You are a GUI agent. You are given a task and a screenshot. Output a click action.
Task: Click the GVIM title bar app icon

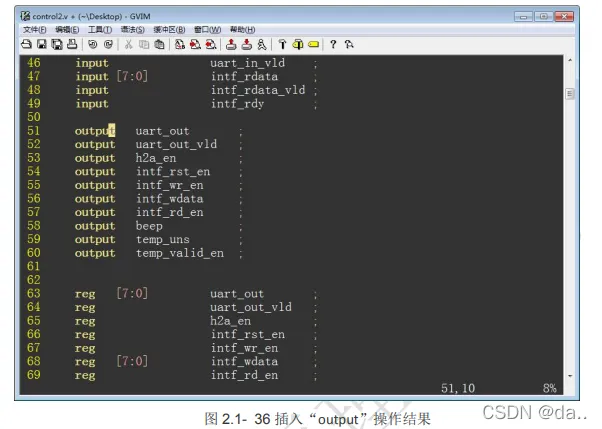click(x=25, y=16)
